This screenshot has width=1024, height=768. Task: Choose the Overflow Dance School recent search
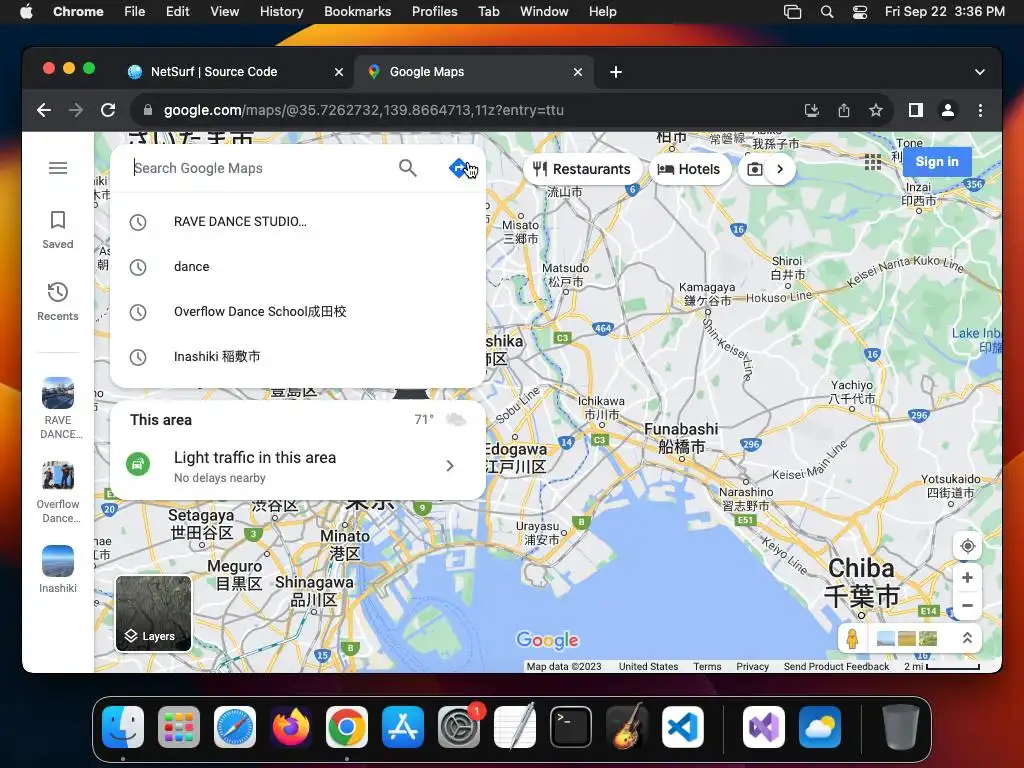(298, 312)
